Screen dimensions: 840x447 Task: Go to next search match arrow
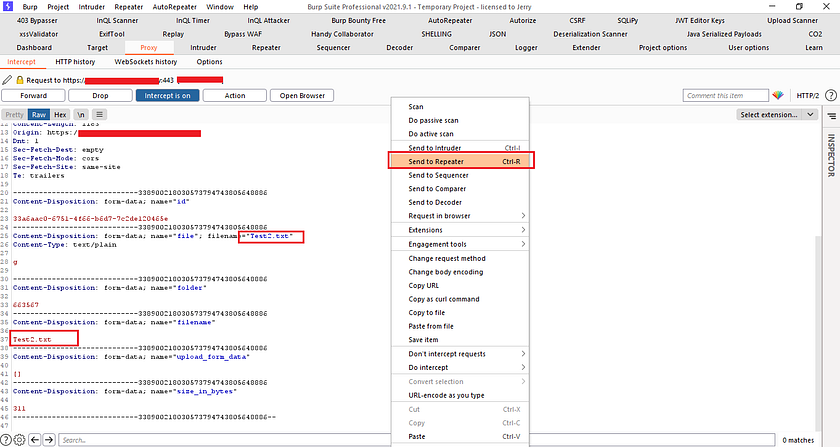click(x=49, y=440)
